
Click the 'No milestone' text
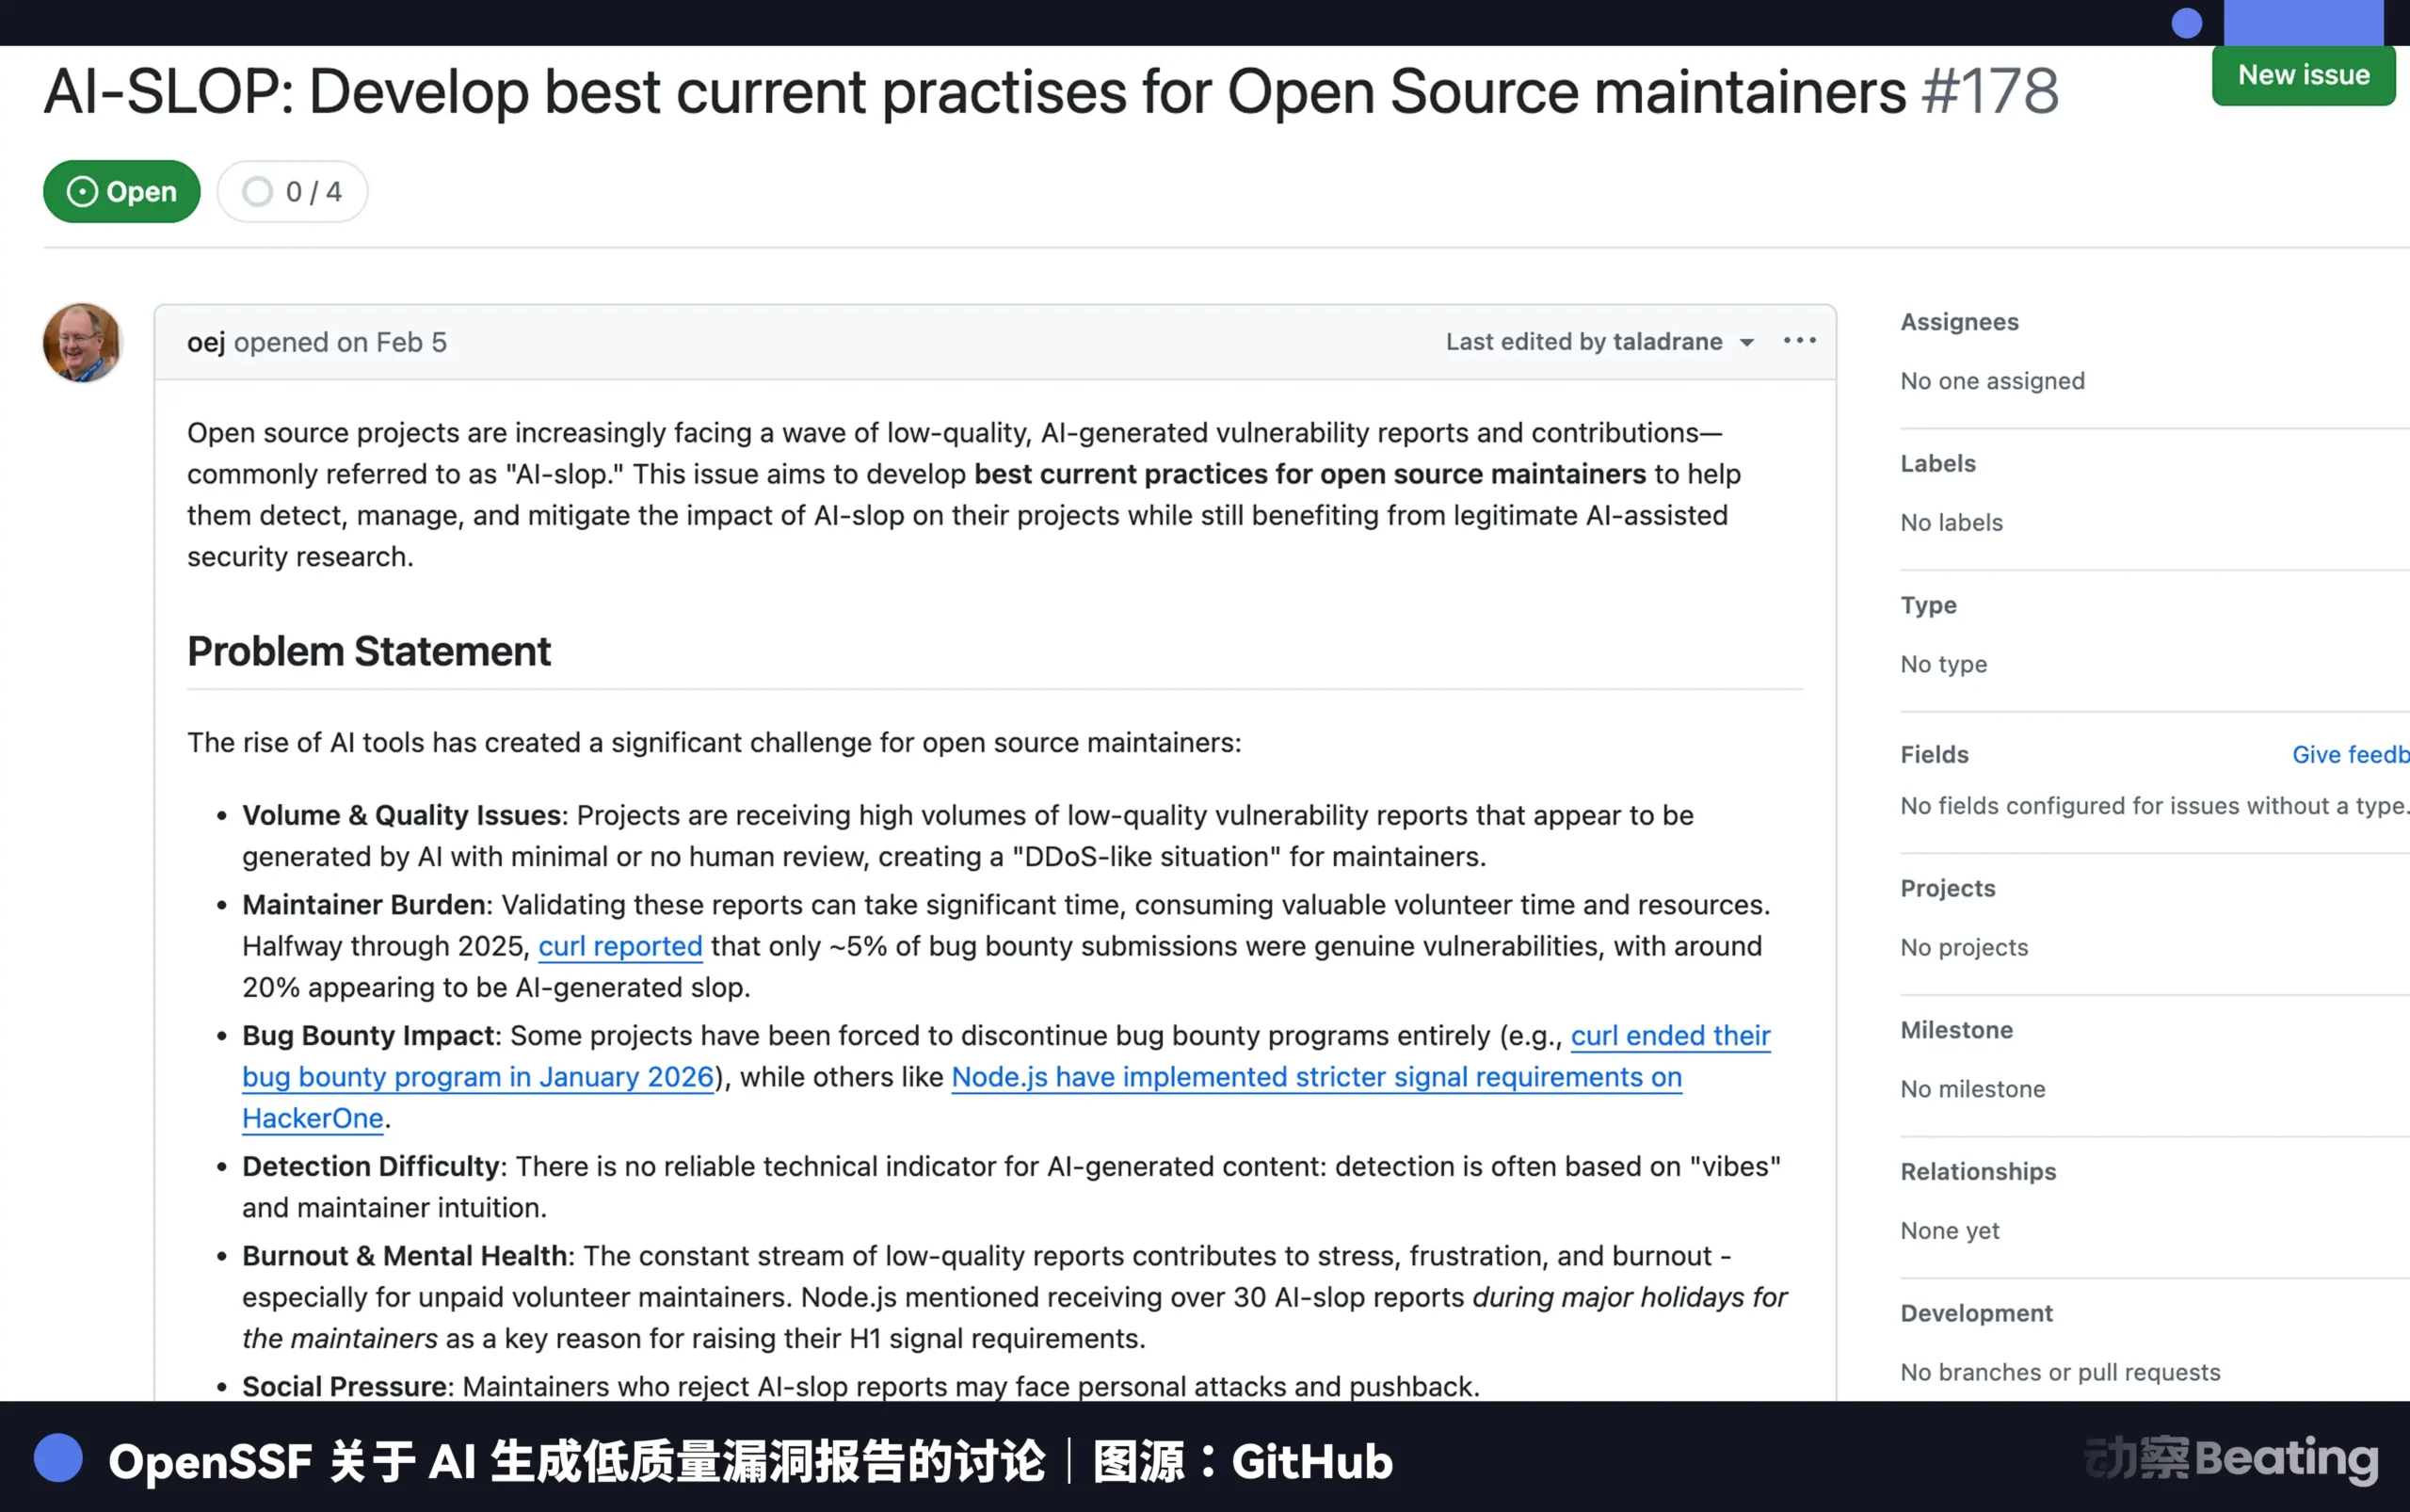tap(1972, 1089)
